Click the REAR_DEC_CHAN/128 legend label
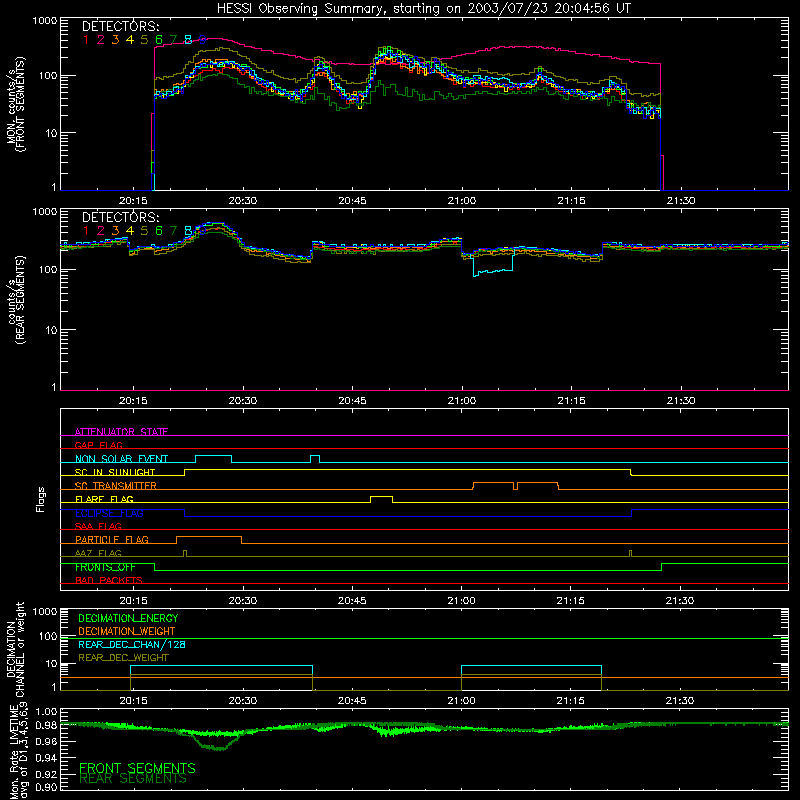Screen dimensions: 800x800 coord(132,644)
